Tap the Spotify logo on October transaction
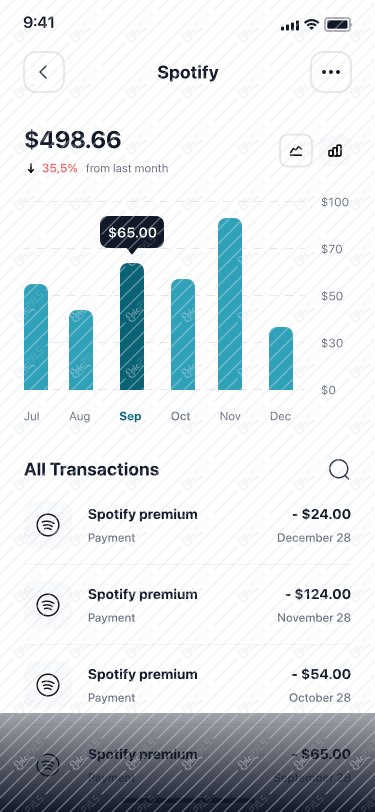 pyautogui.click(x=48, y=685)
